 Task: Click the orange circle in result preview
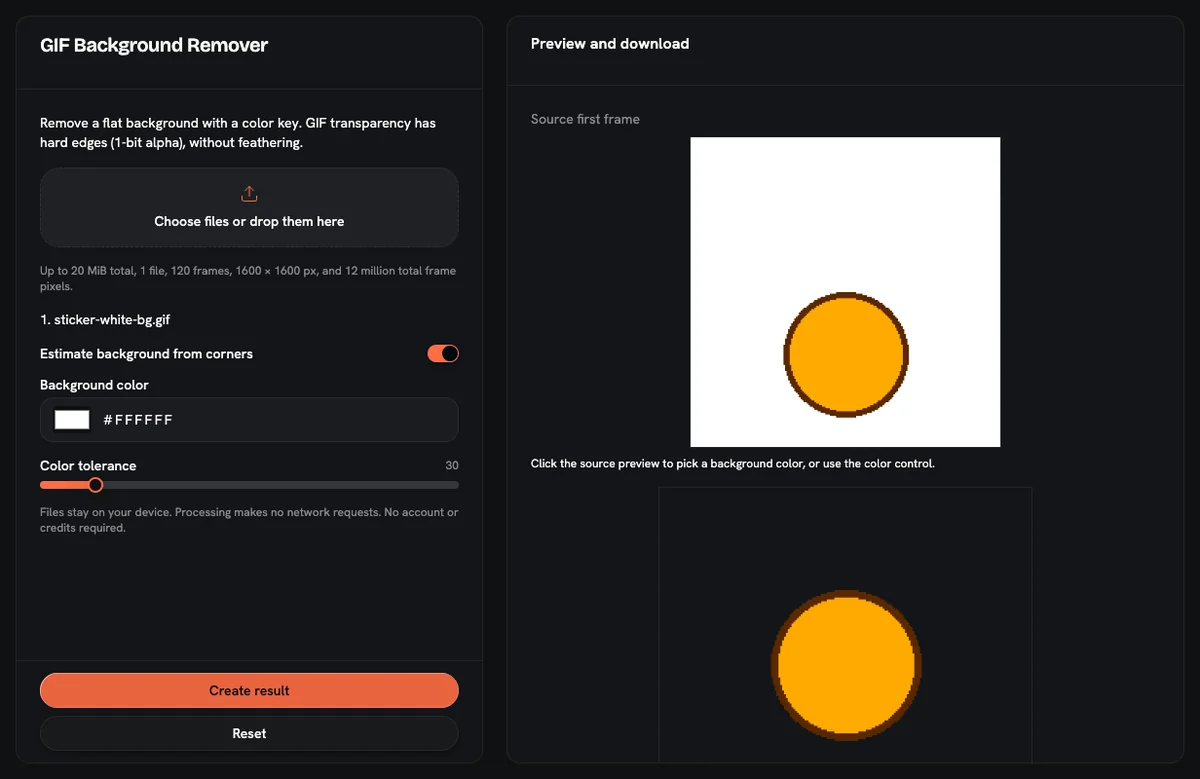point(846,665)
